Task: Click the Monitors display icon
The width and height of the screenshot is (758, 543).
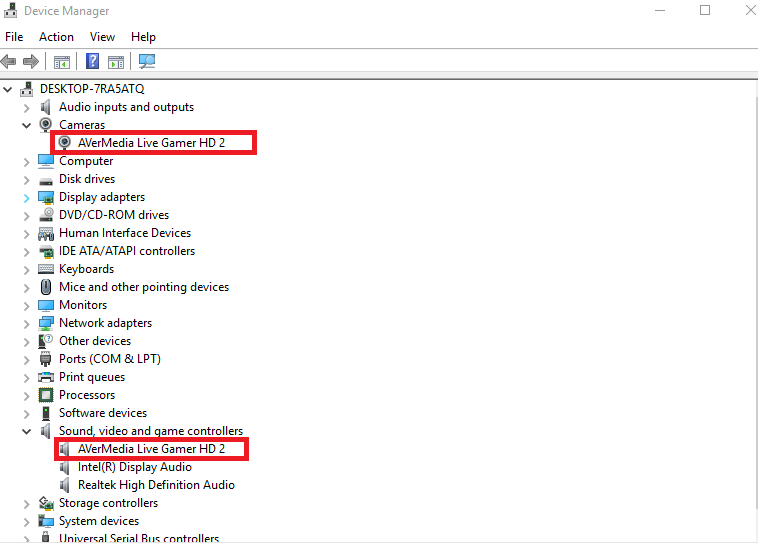Action: click(x=46, y=305)
